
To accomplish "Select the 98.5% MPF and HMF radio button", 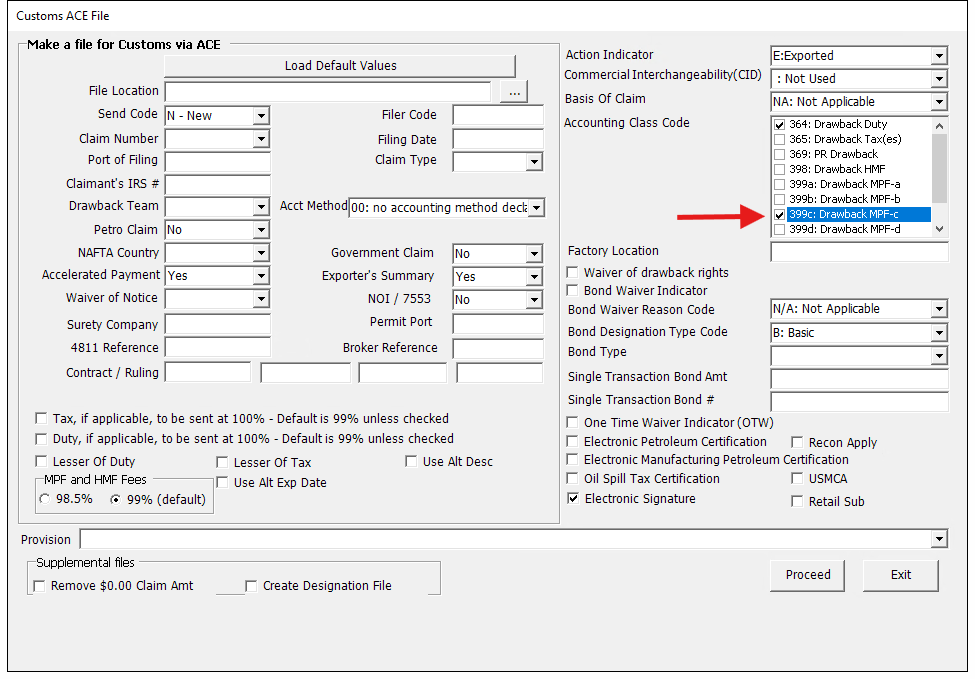I will tap(45, 499).
